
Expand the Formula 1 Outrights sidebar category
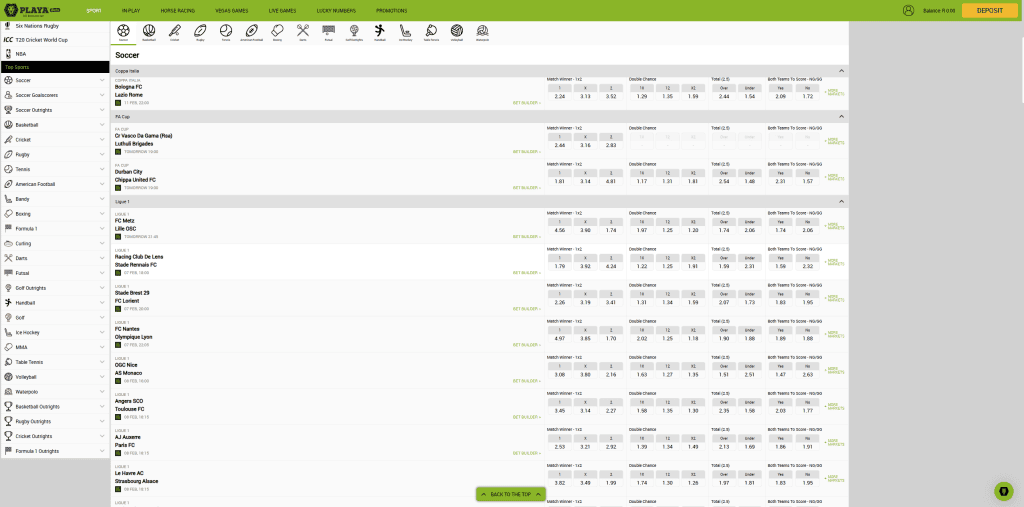coord(102,451)
